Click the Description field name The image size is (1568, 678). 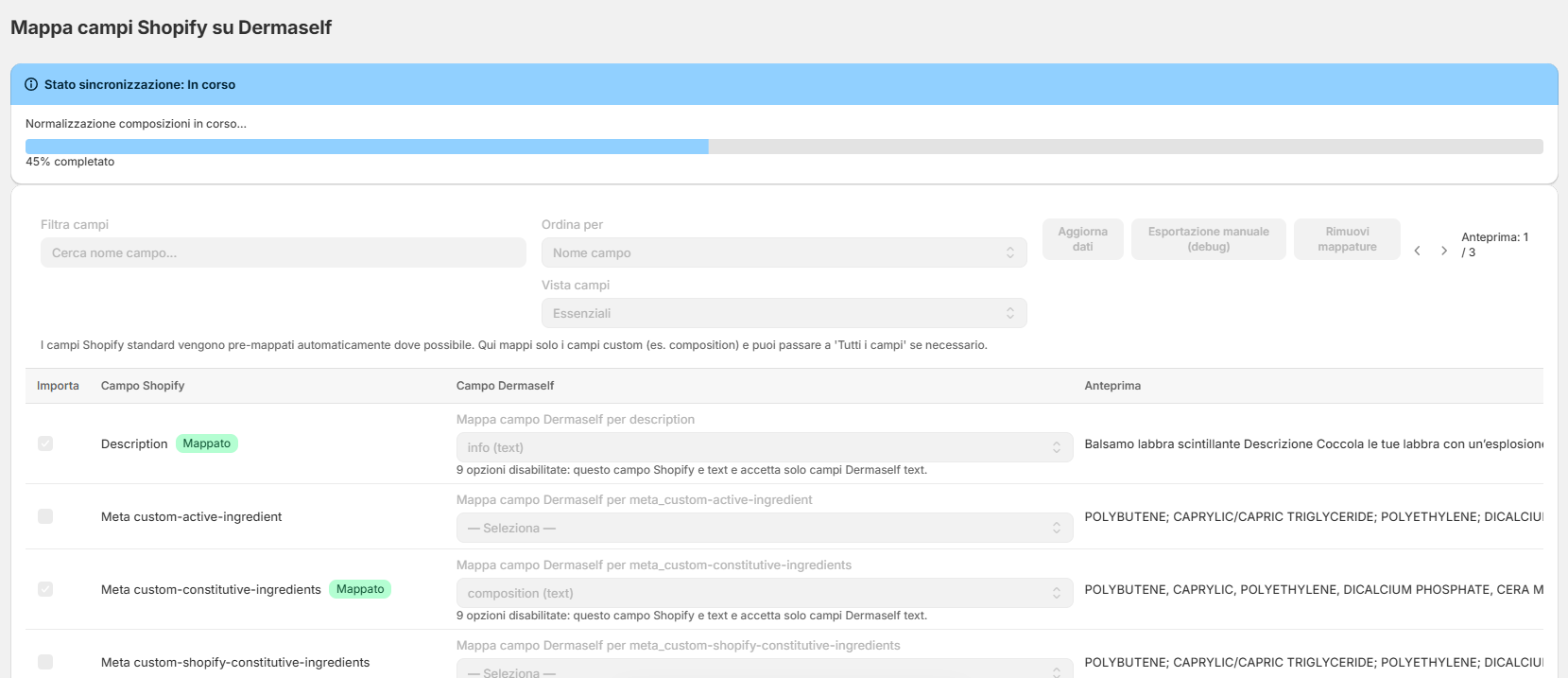pos(134,443)
